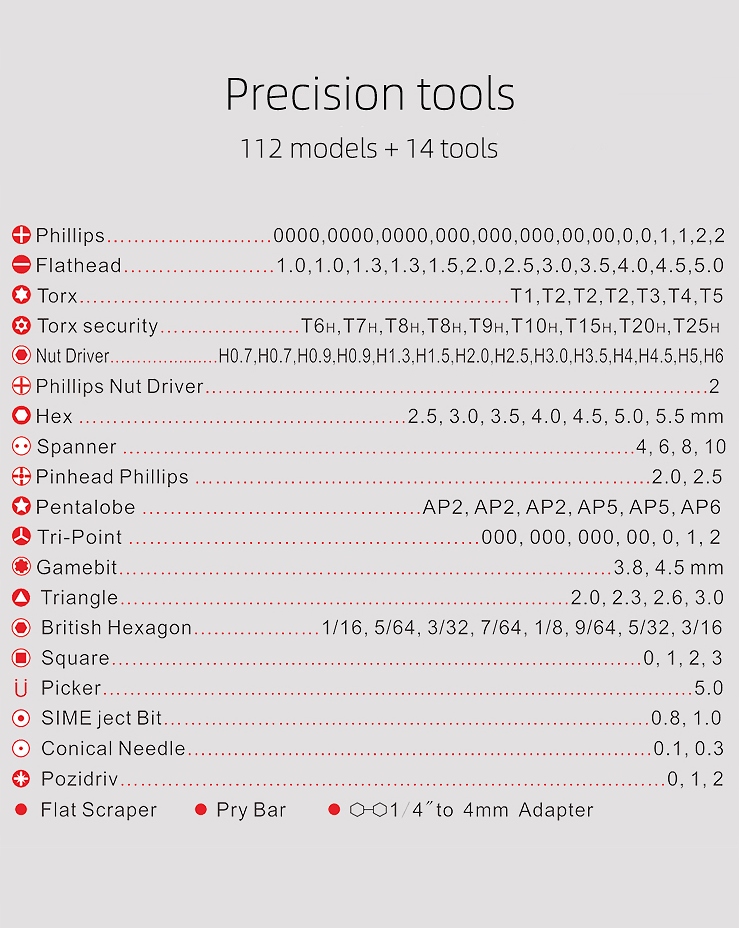Click the Pry Bar label
Image resolution: width=739 pixels, height=928 pixels.
(x=251, y=810)
